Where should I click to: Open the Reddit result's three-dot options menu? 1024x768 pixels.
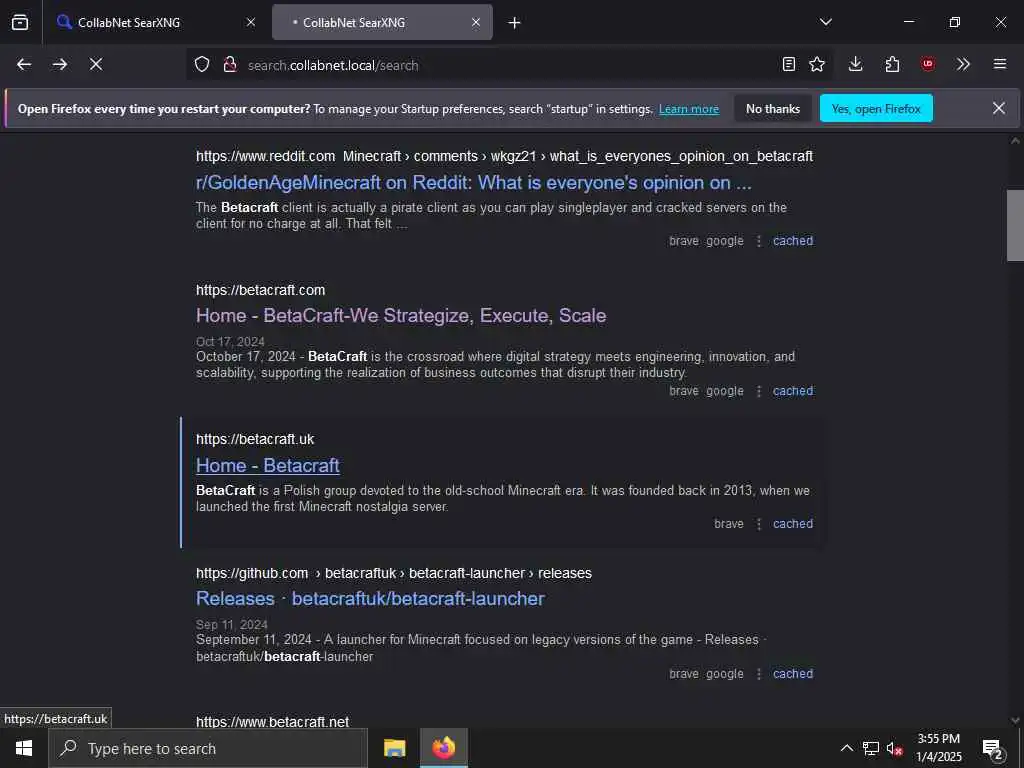(x=759, y=241)
